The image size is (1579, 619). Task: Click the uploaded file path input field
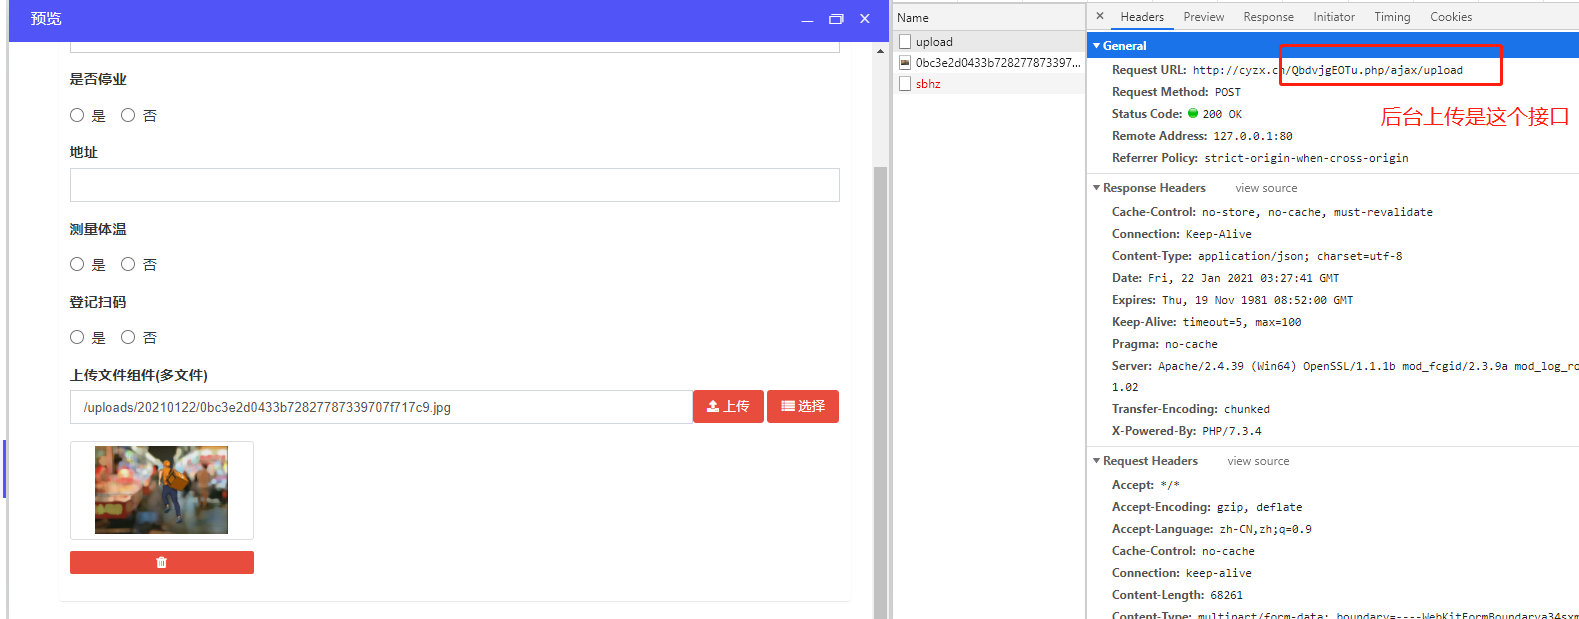pos(381,407)
